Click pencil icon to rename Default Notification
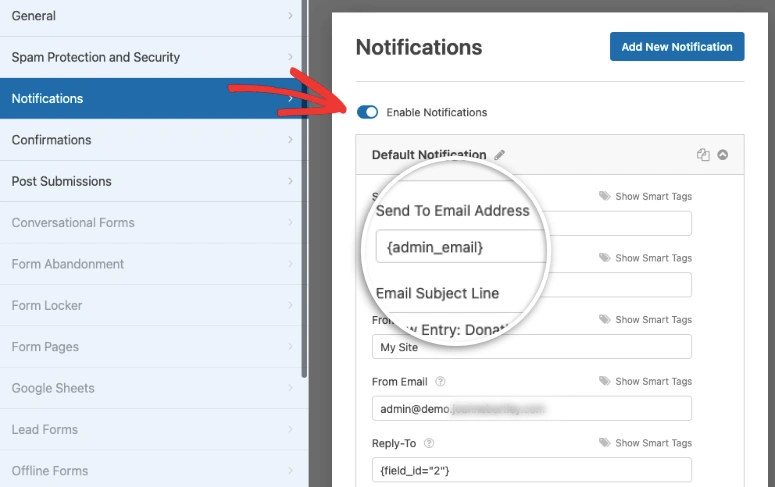Screen dimensions: 775x487 click(500, 155)
